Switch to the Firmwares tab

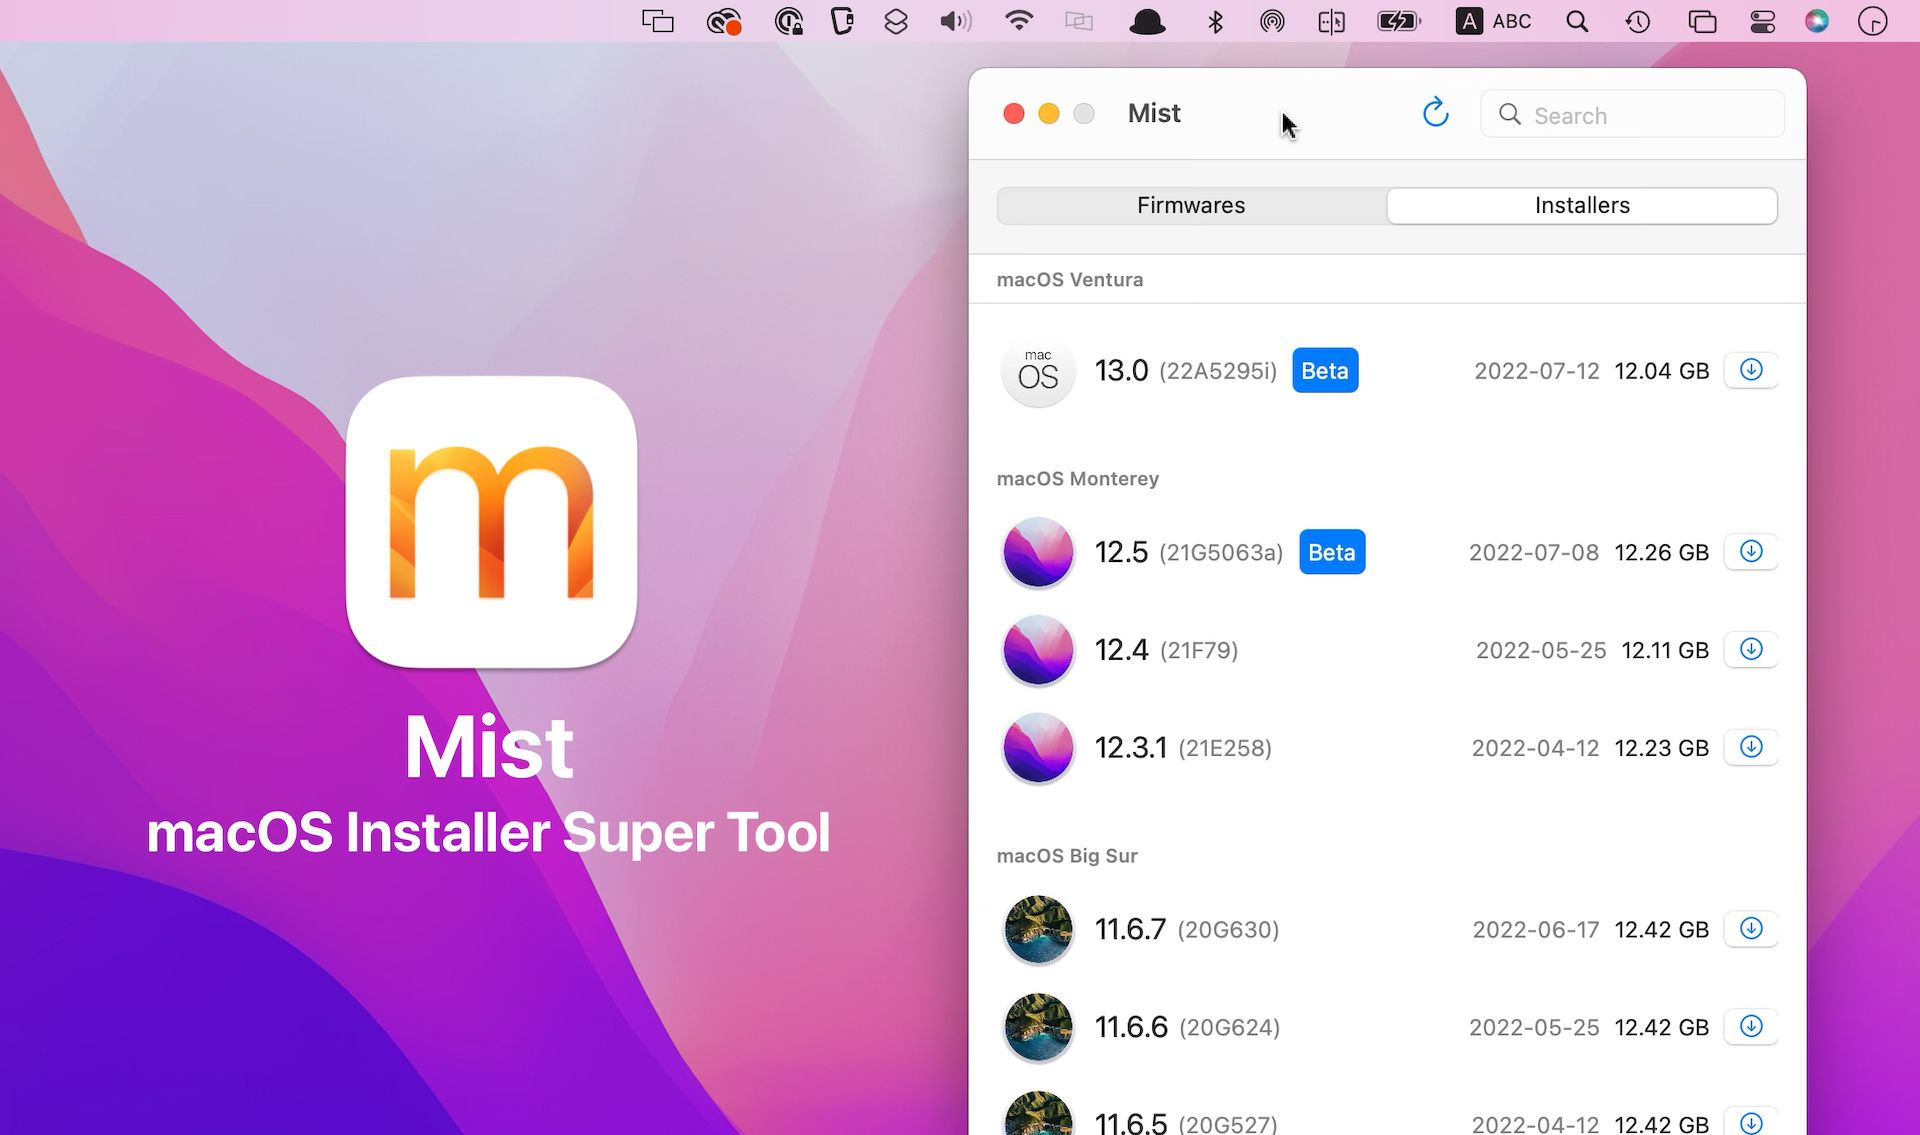[x=1190, y=204]
